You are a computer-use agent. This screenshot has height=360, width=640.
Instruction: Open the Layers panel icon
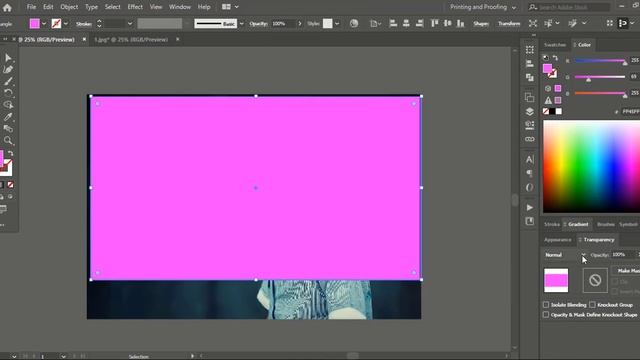coord(530,111)
